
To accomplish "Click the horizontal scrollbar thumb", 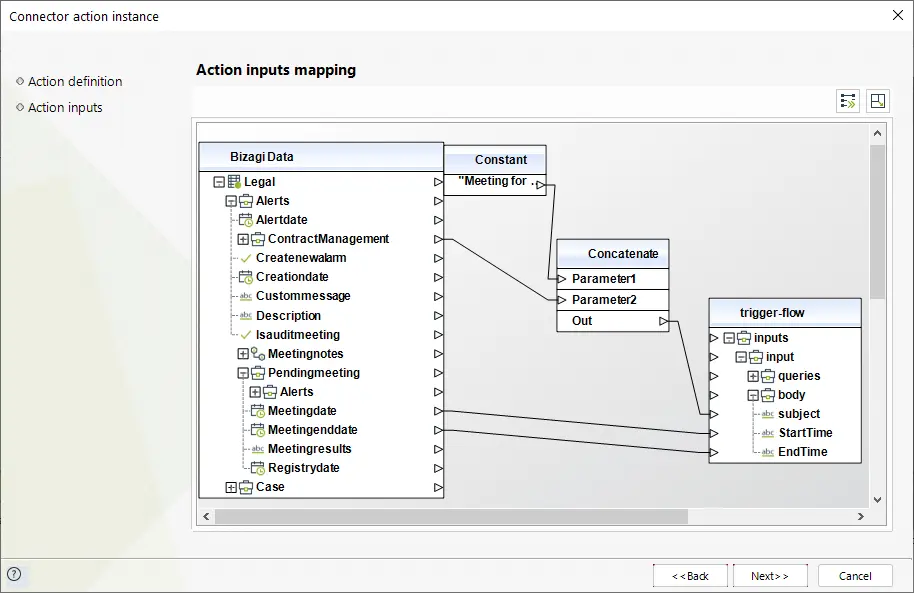I will tap(451, 517).
